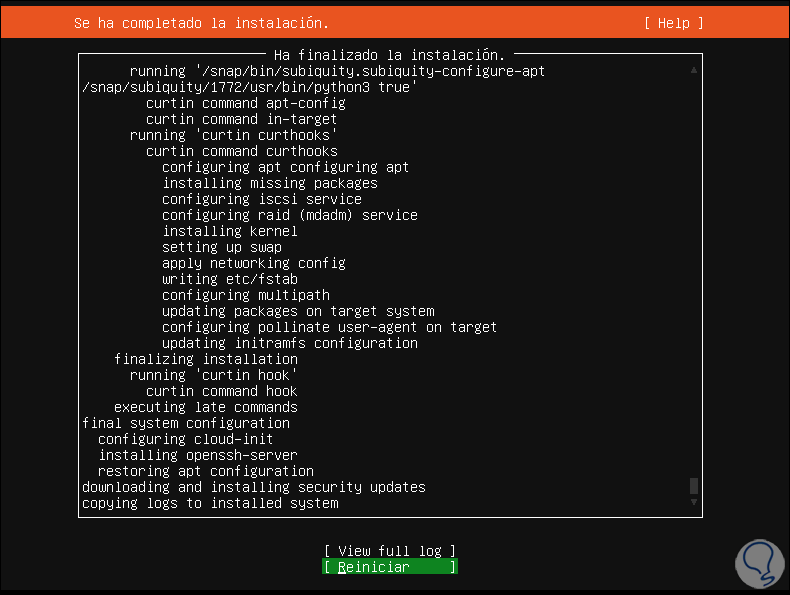
Task: Click the 'Ha finalizado la instalación' panel title
Action: pyautogui.click(x=389, y=55)
